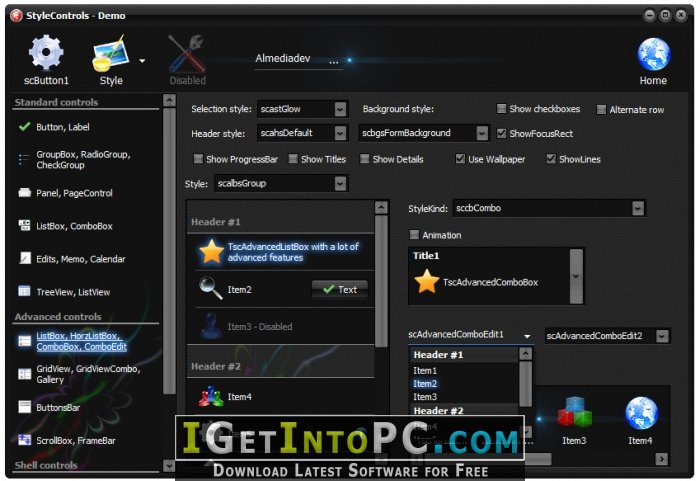Viewport: 700px width, 481px height.
Task: Click the scButton1 gear icon
Action: (46, 53)
